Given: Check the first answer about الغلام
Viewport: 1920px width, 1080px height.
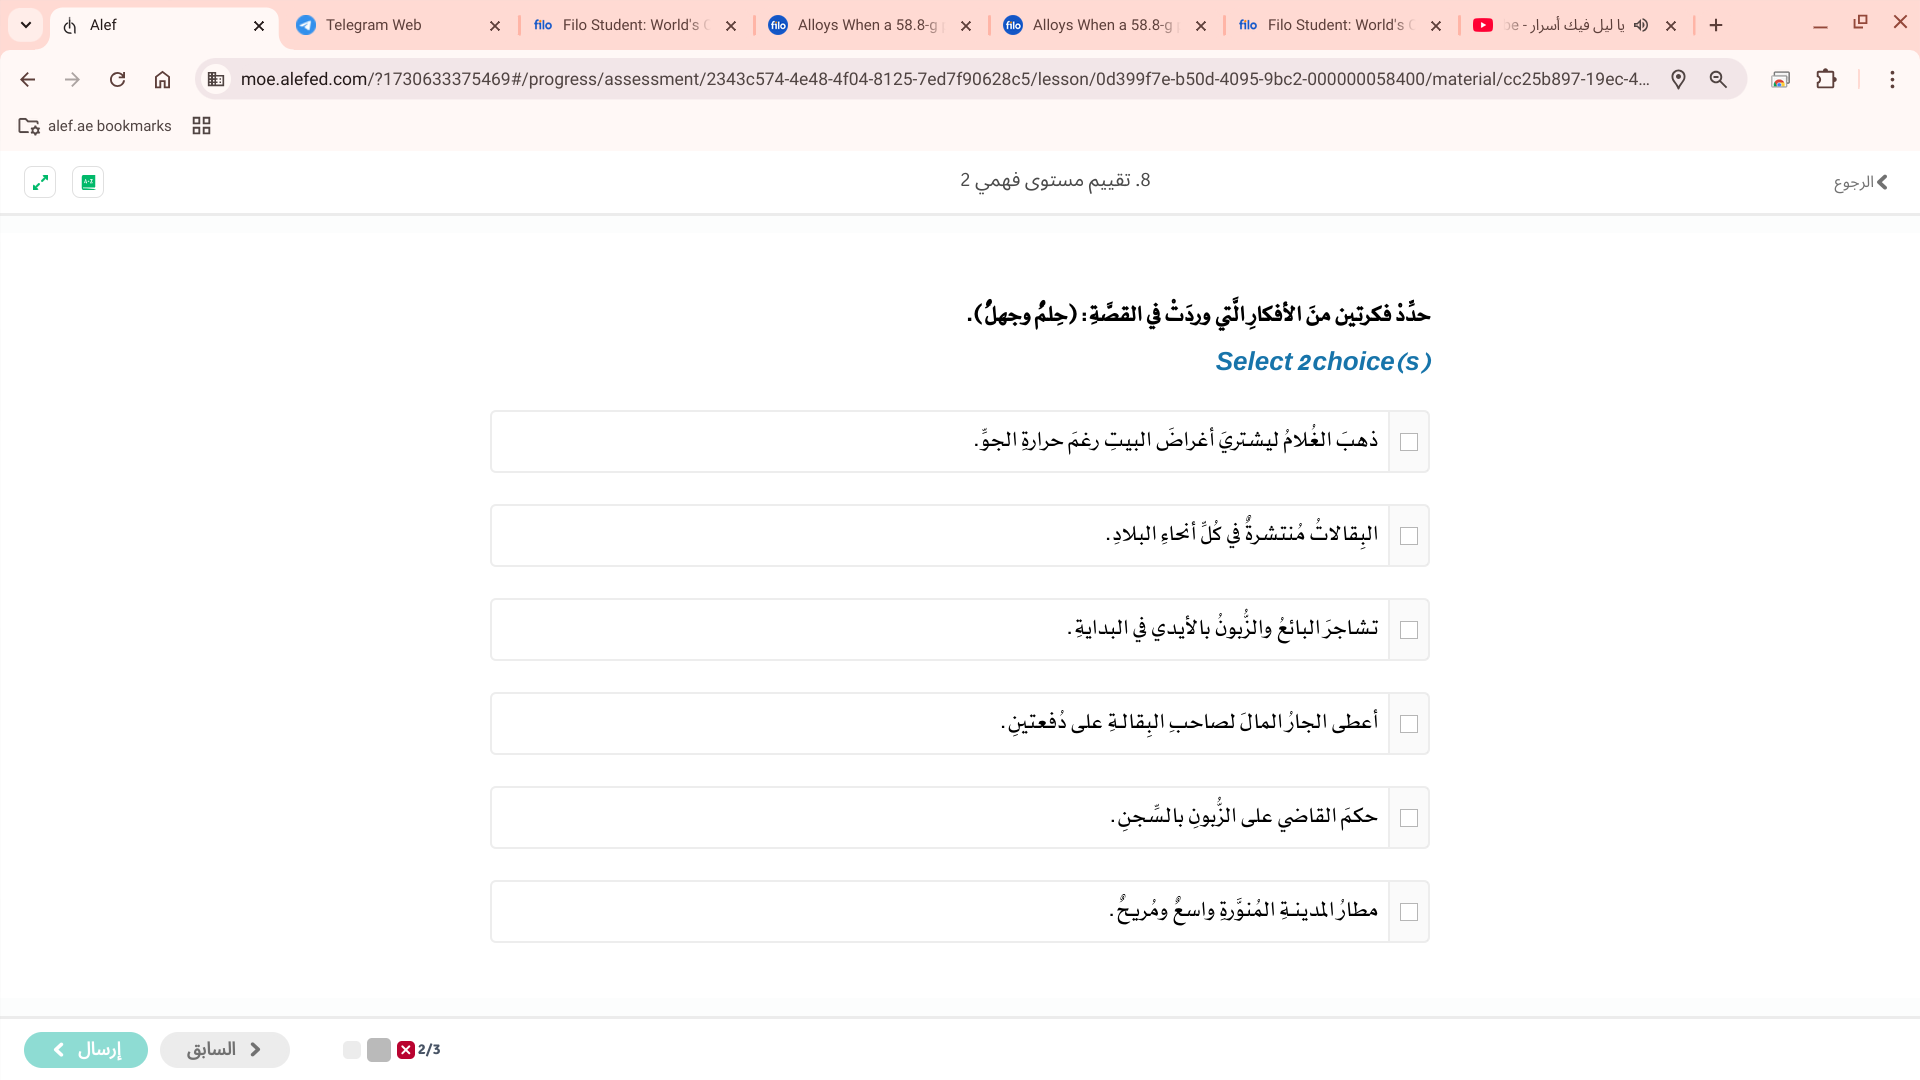Looking at the screenshot, I should click(1409, 442).
